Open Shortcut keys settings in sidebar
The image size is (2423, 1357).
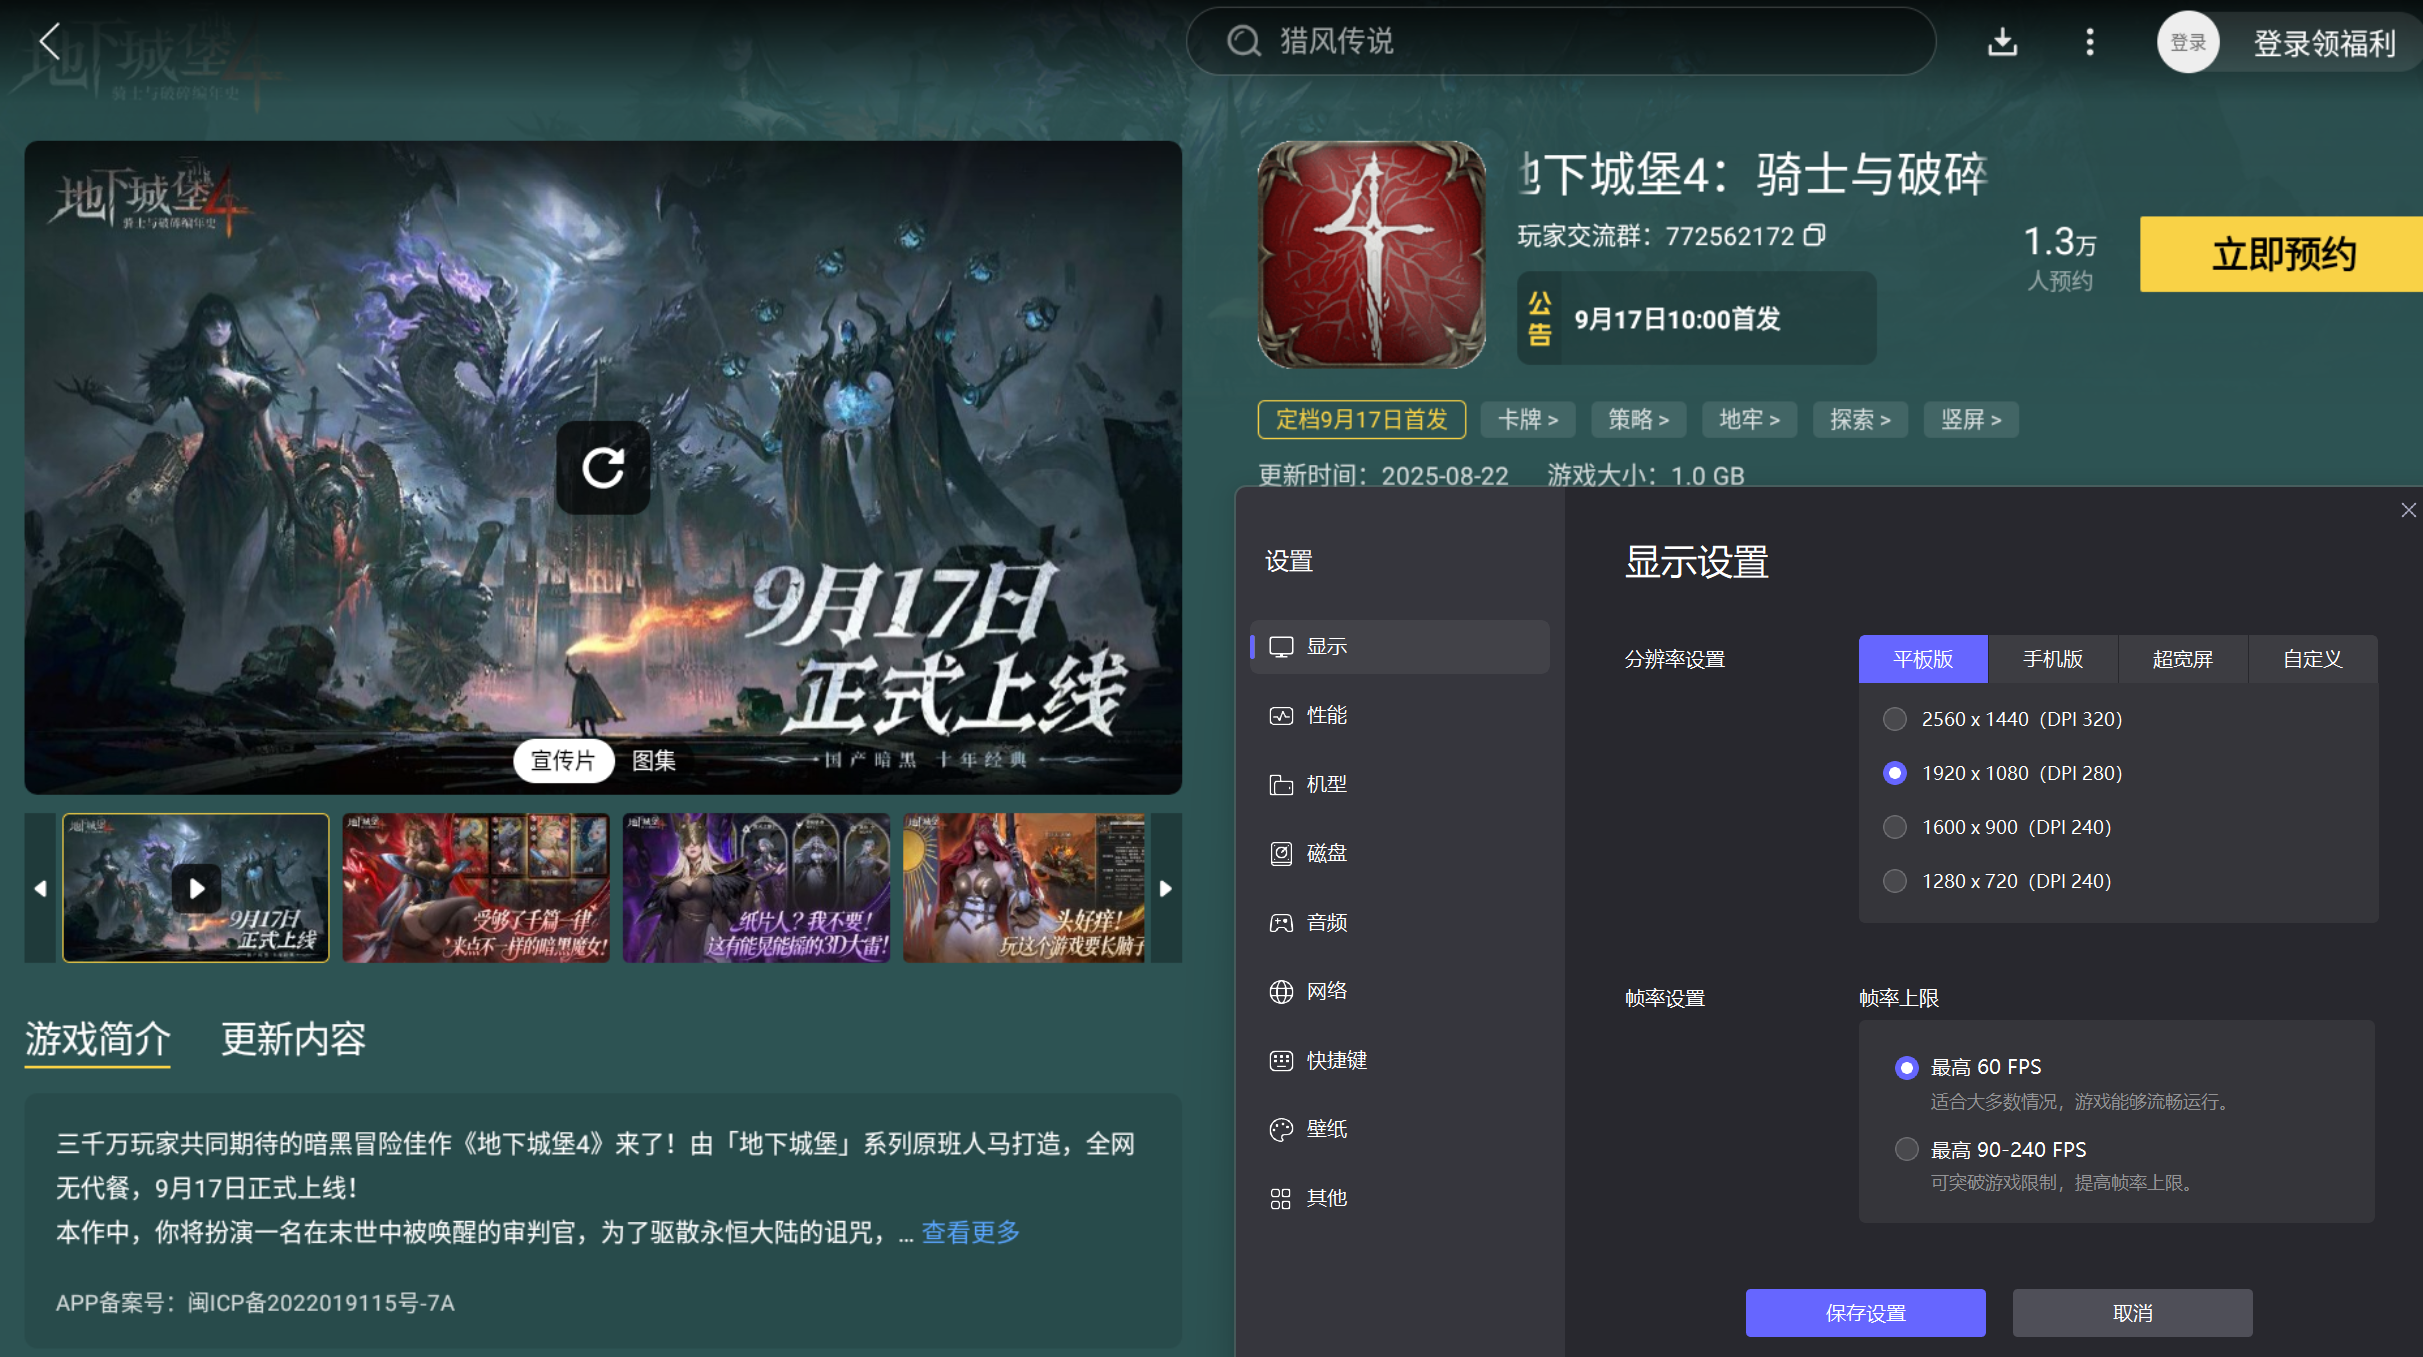tap(1335, 1061)
